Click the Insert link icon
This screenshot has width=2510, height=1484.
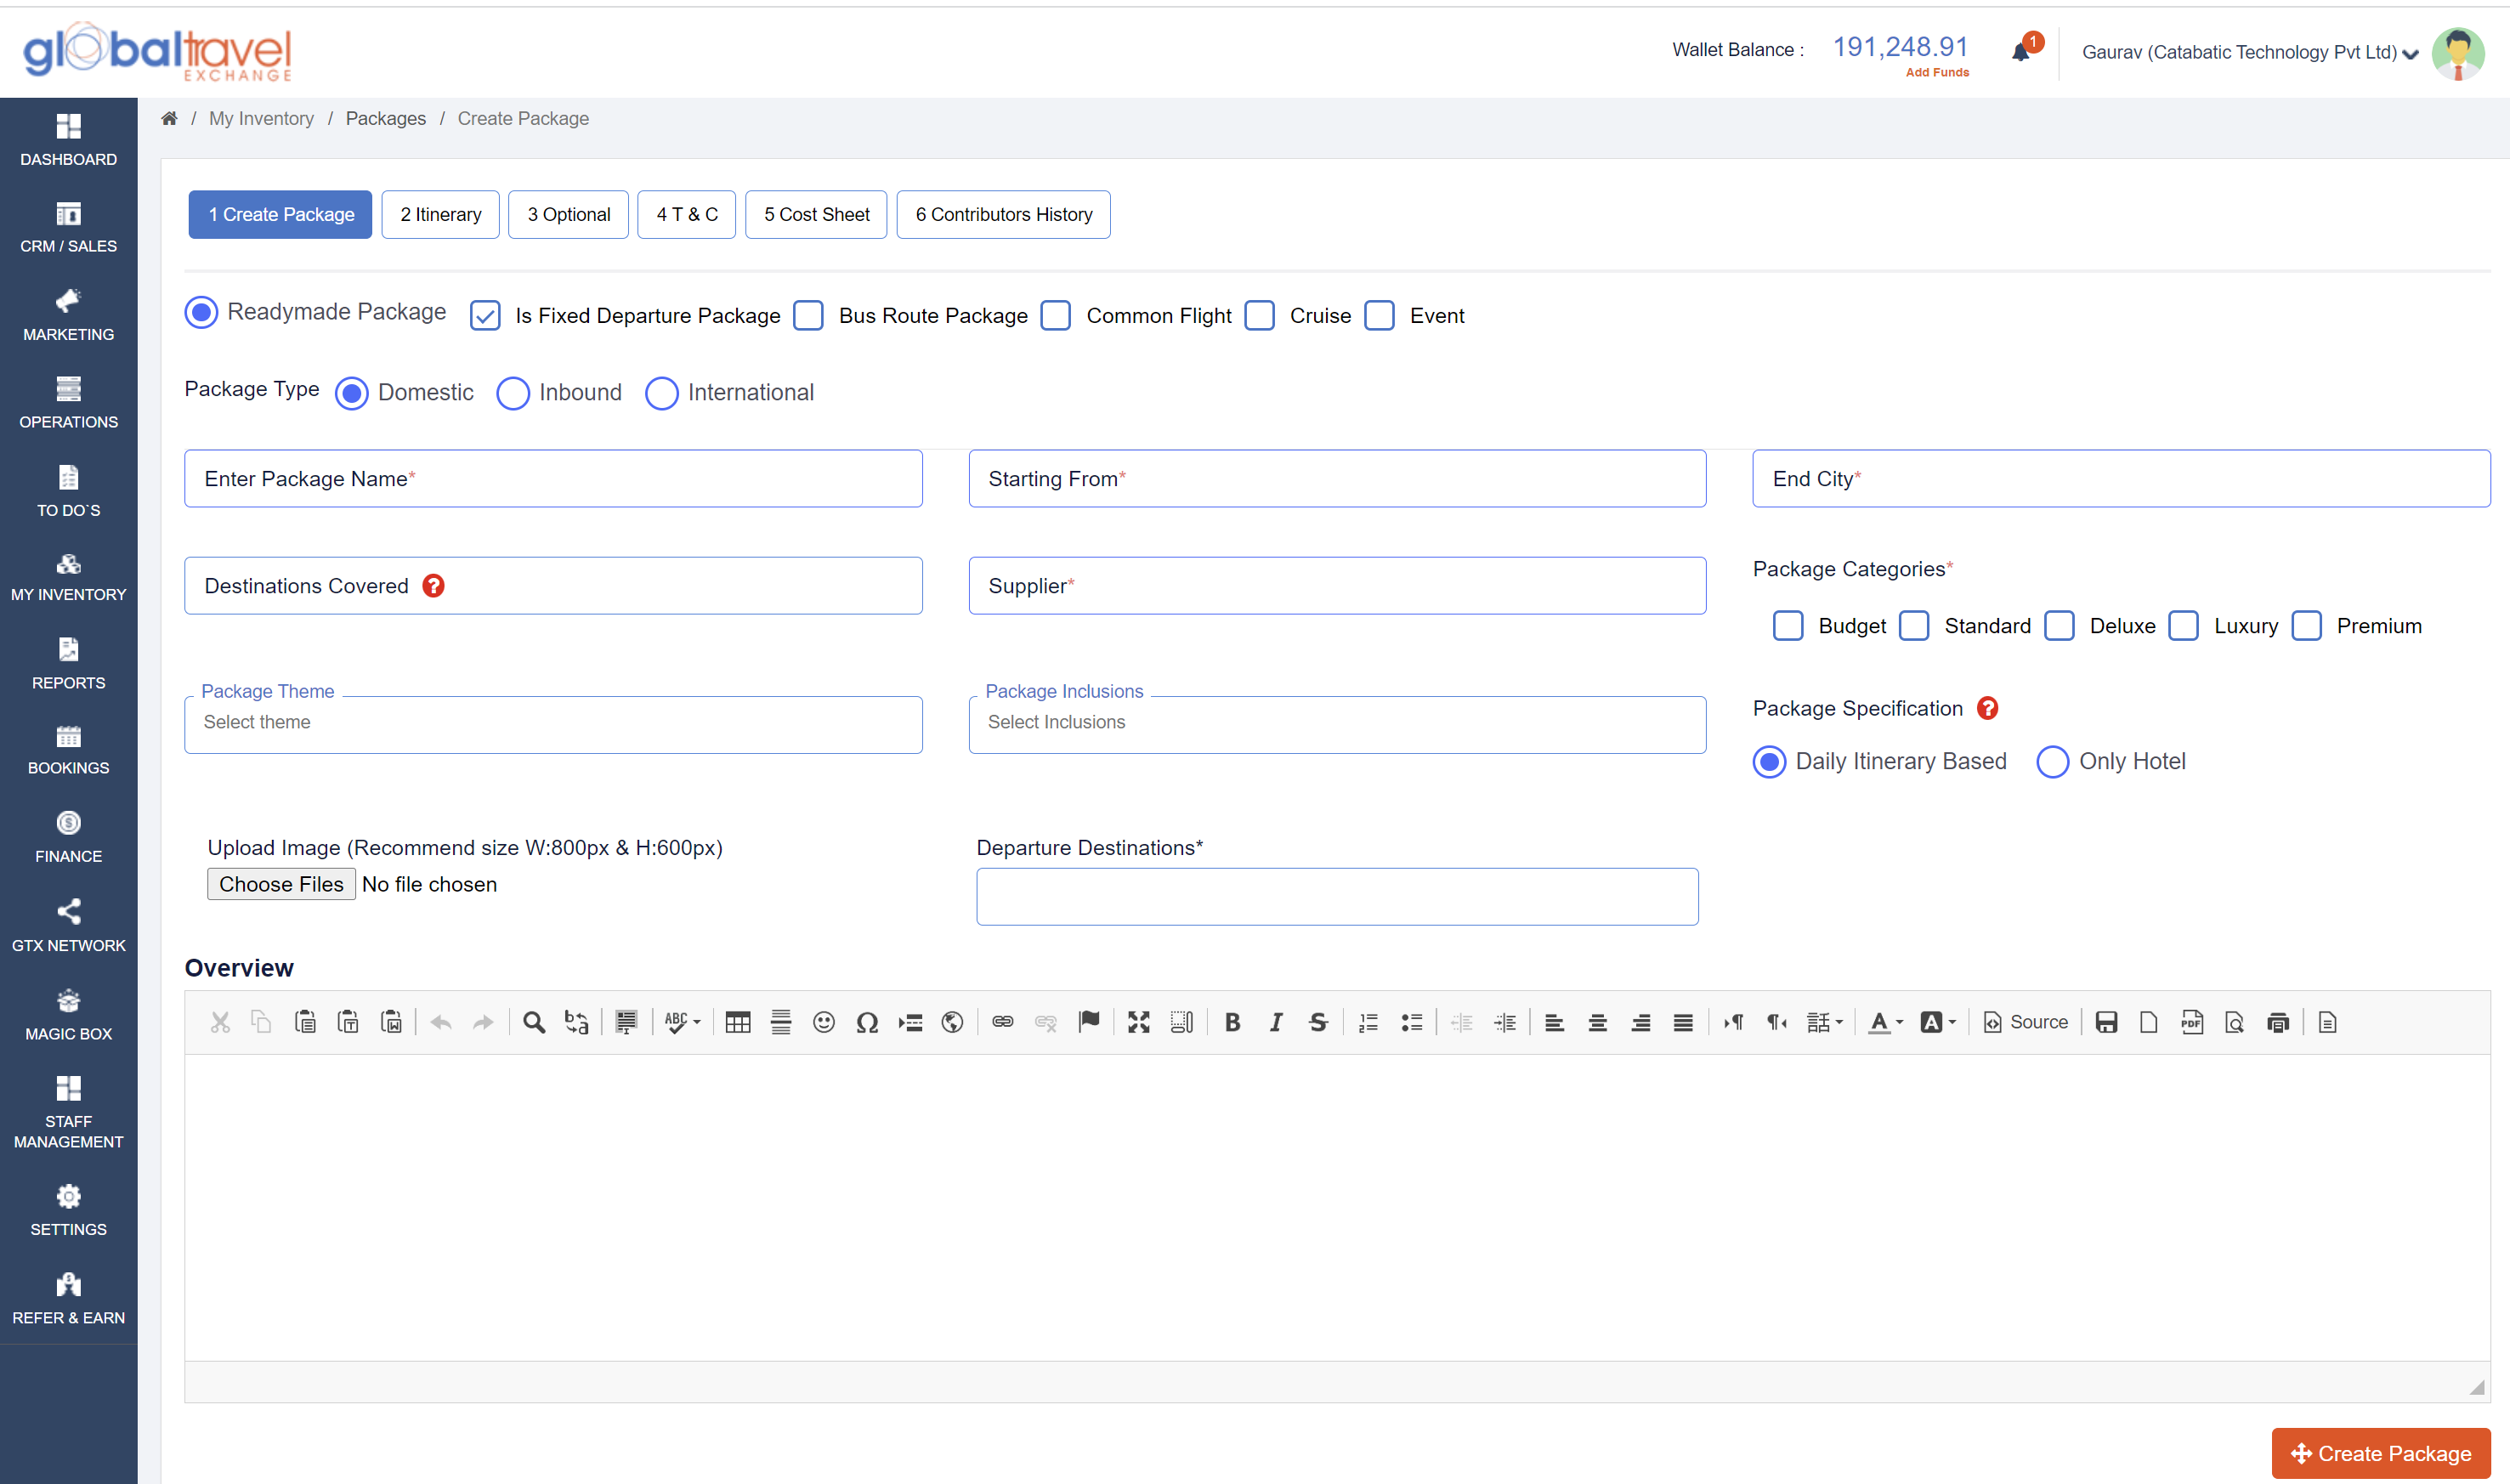click(1002, 1022)
